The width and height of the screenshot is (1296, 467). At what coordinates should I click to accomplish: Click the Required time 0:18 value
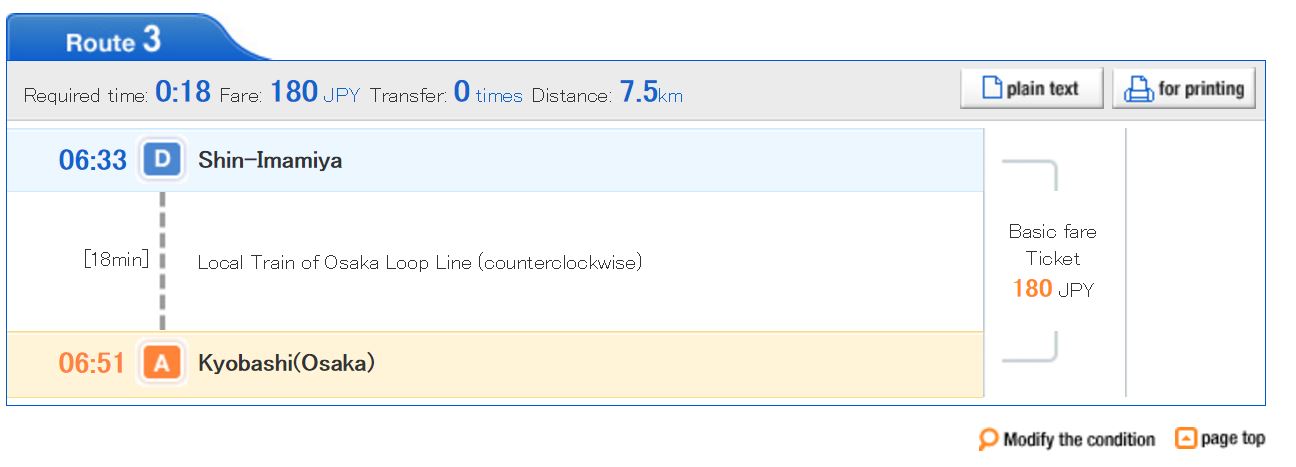tap(183, 93)
